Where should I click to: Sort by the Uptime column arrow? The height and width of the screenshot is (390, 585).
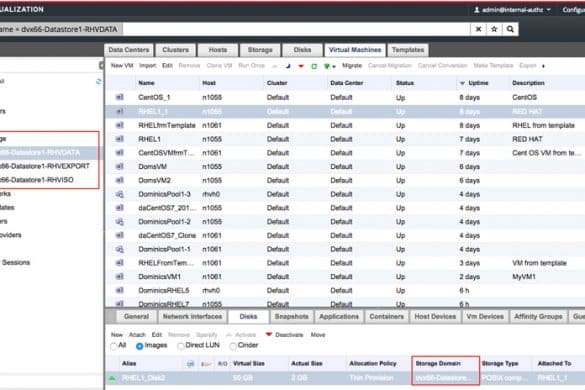462,83
